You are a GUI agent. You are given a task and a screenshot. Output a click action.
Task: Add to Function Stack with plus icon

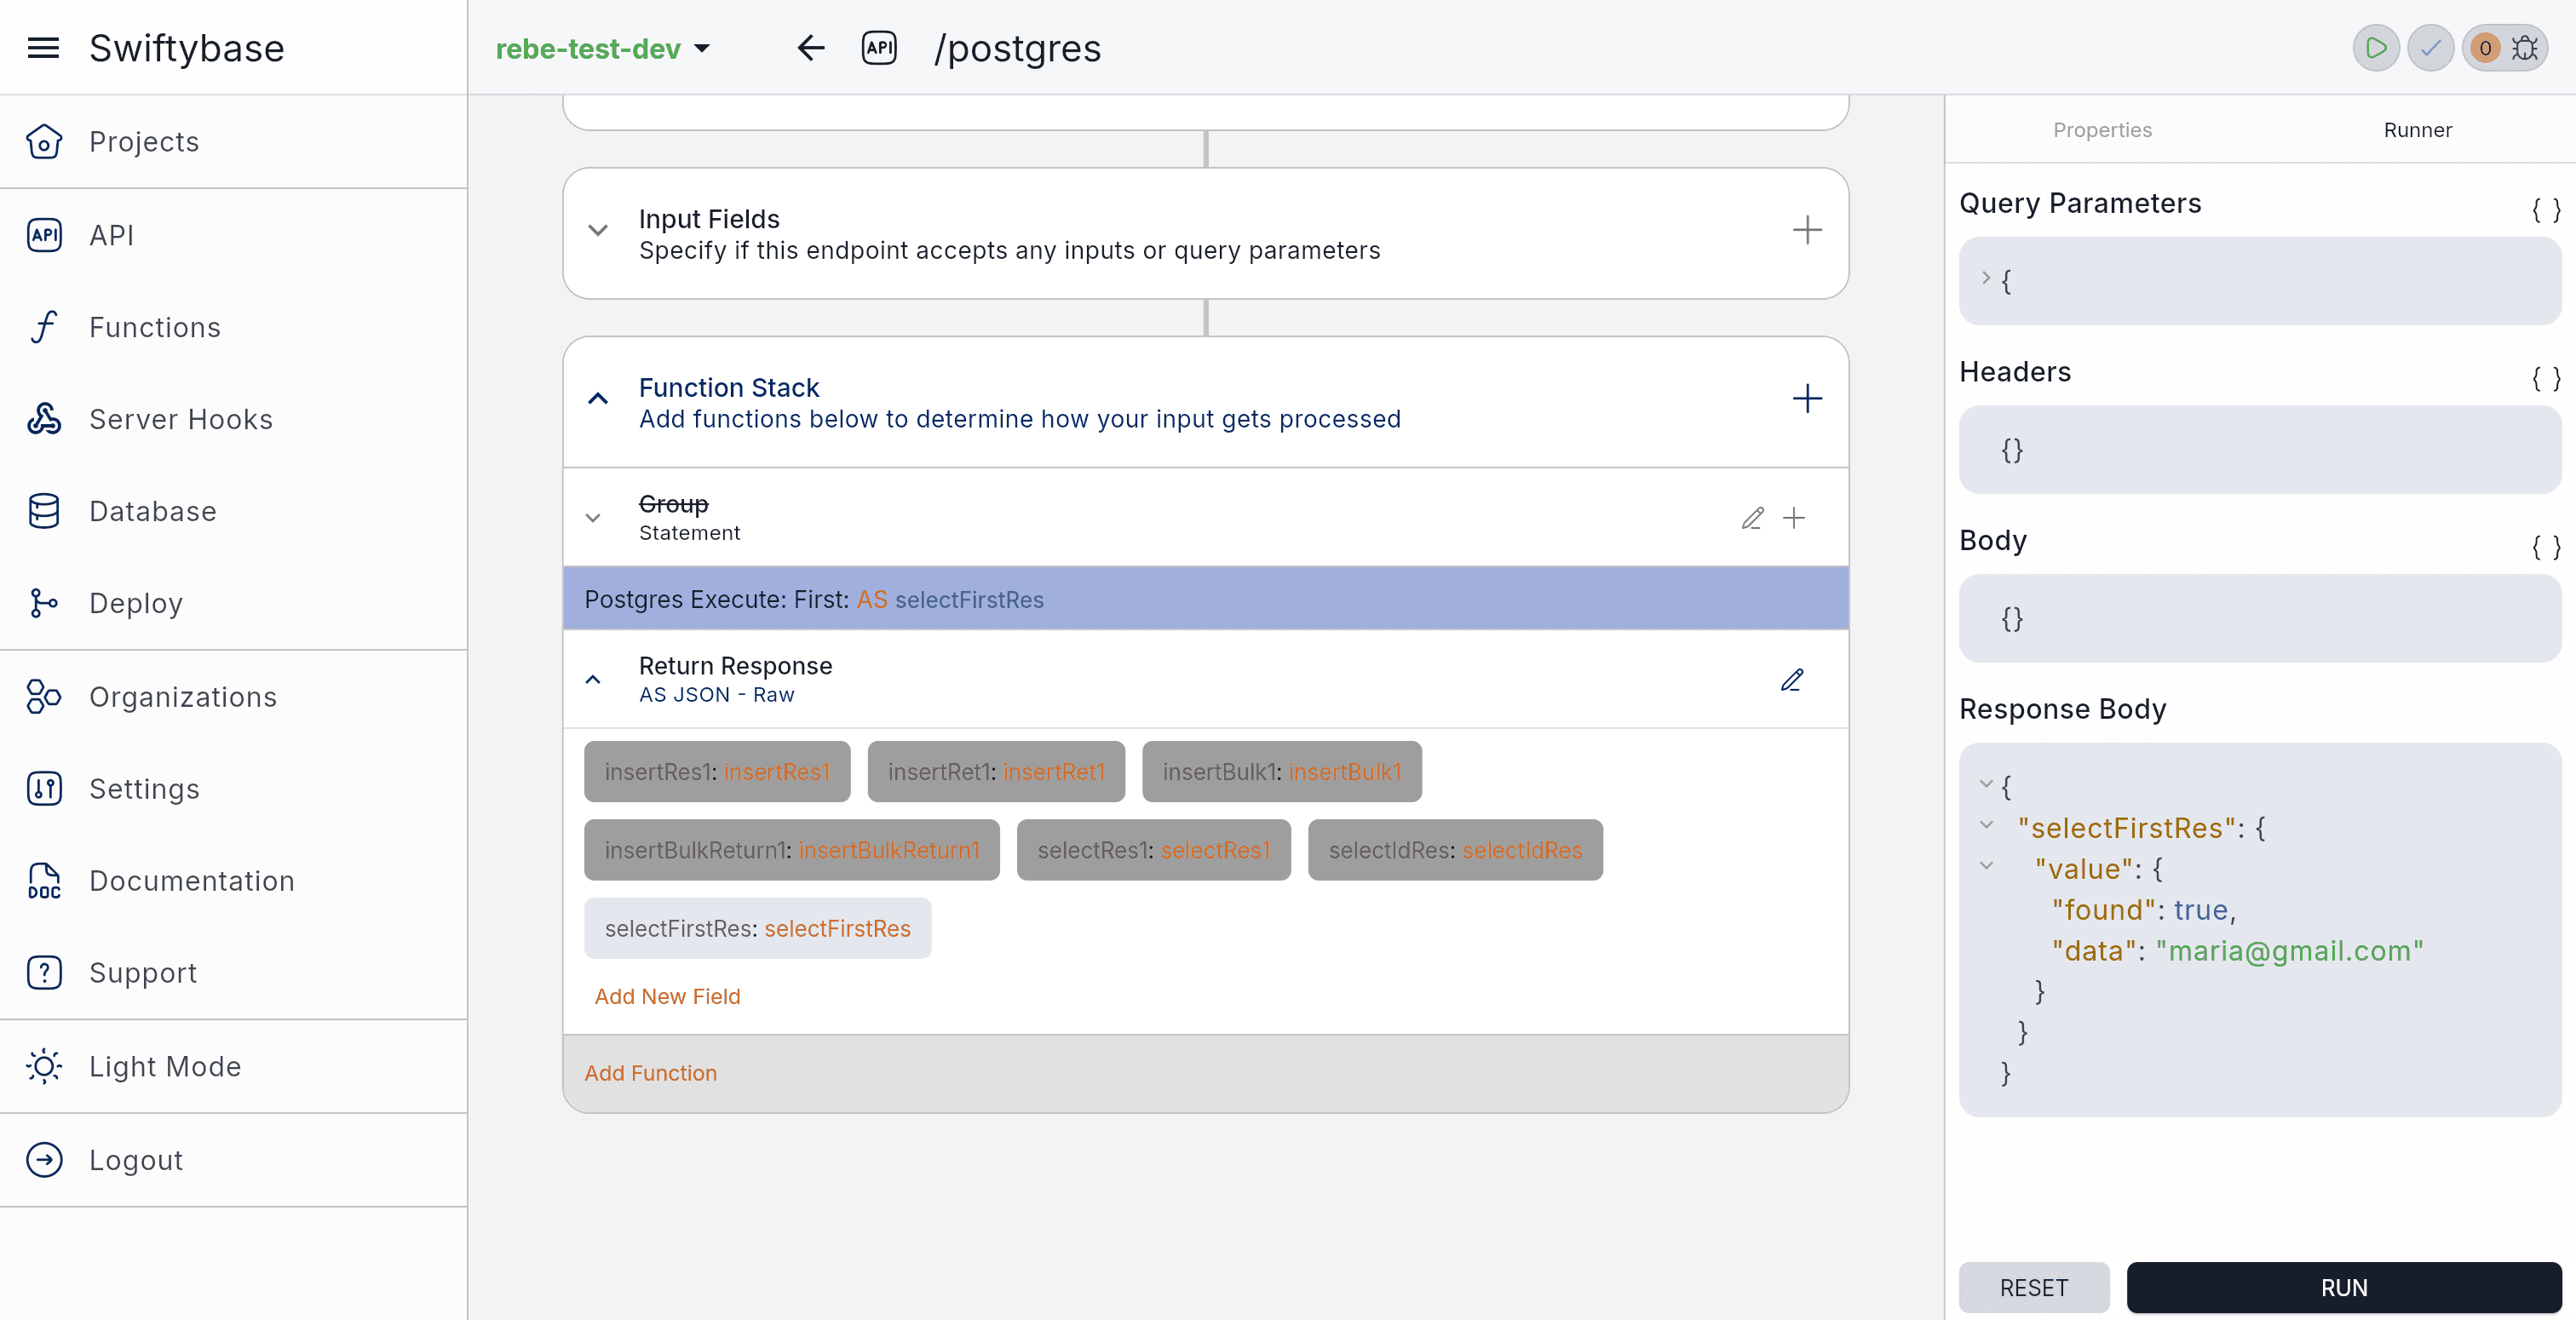(x=1806, y=399)
